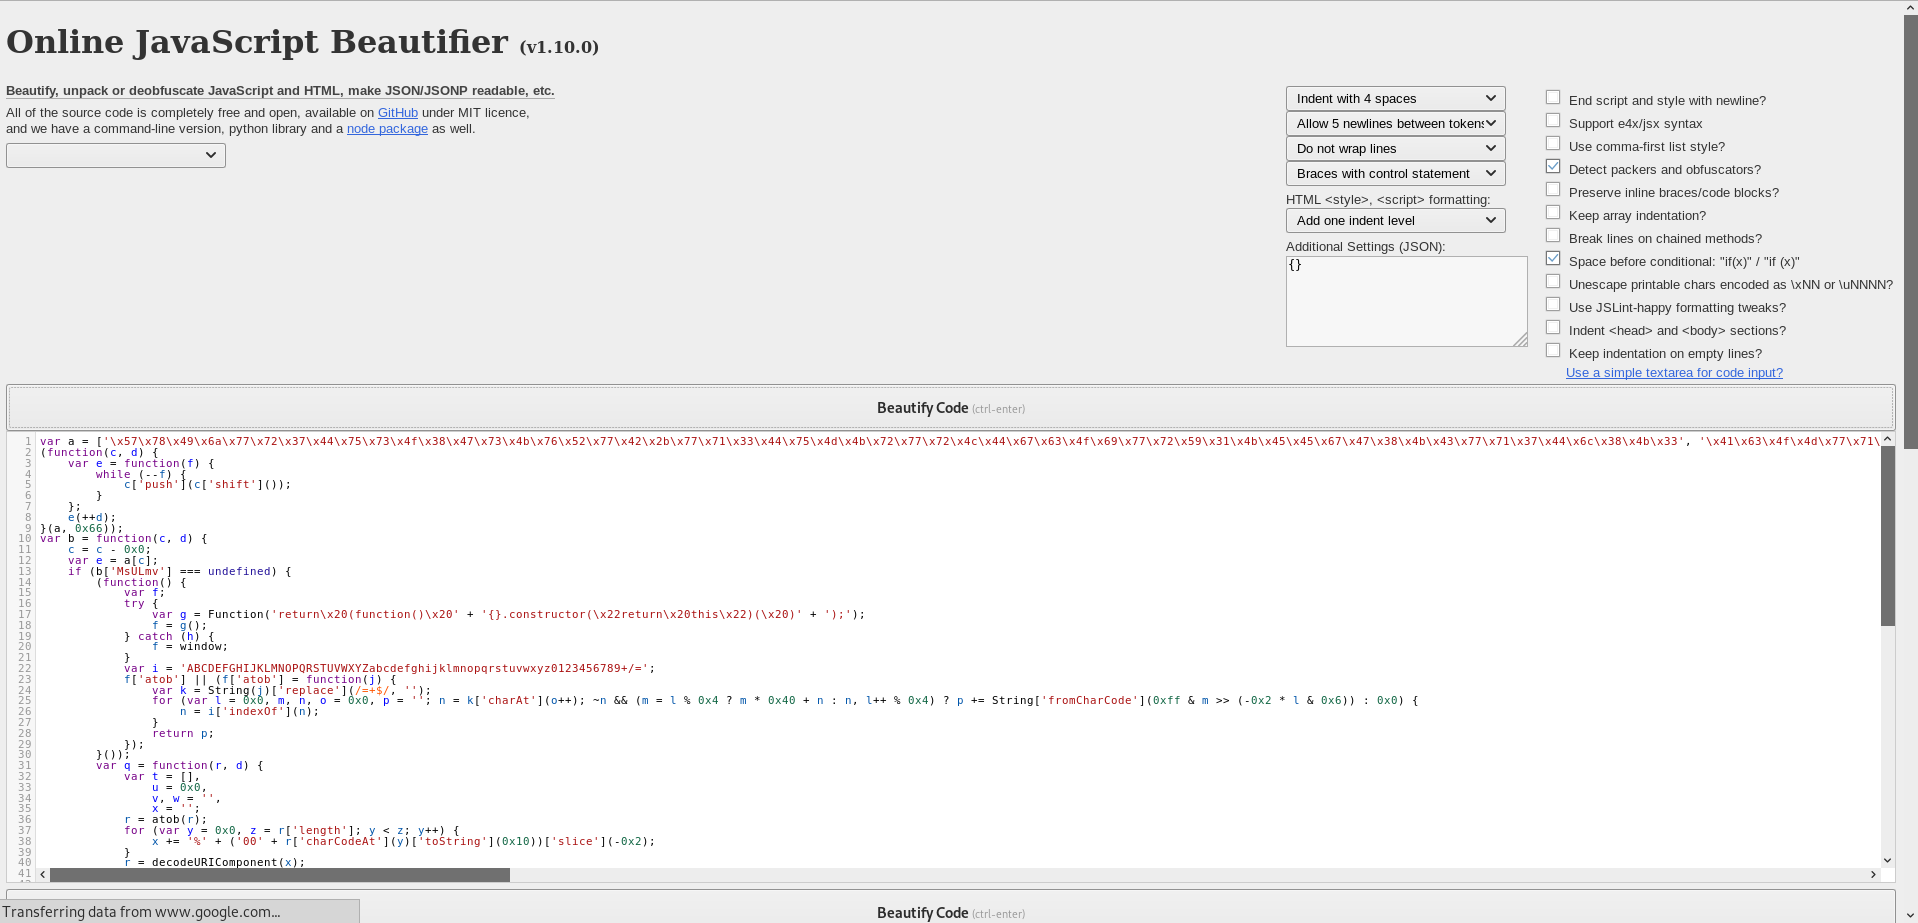Image resolution: width=1918 pixels, height=923 pixels.
Task: Check Support e4x/jsx syntax option
Action: tap(1553, 121)
